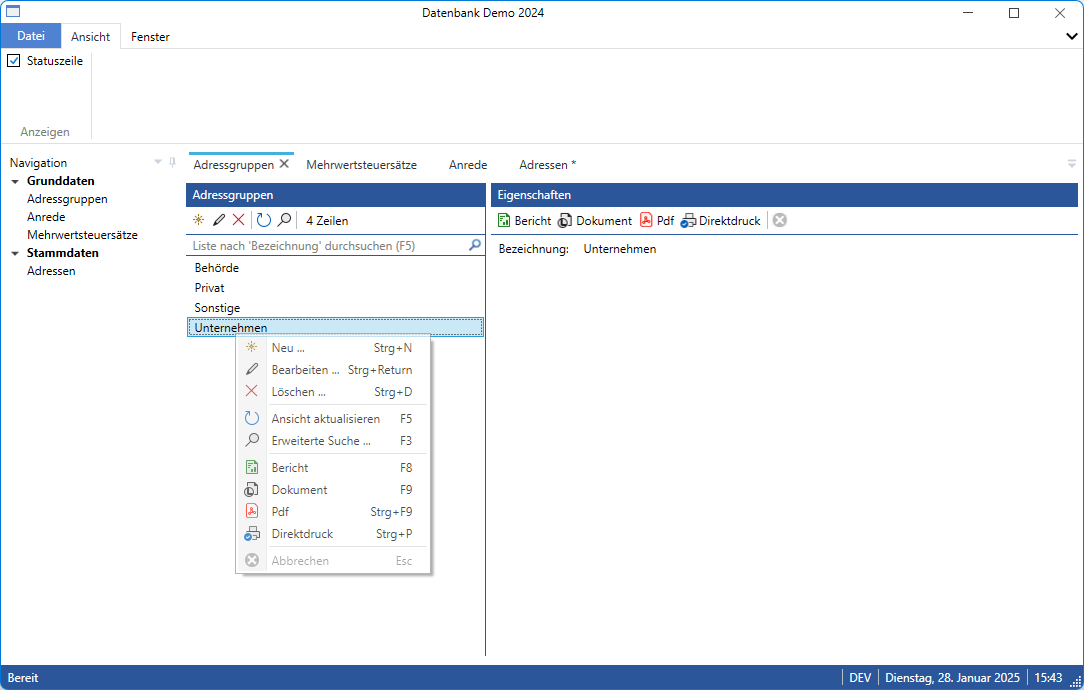Open Anrede in the Navigation tree
Screen dimensions: 1084x690
pyautogui.click(x=46, y=217)
